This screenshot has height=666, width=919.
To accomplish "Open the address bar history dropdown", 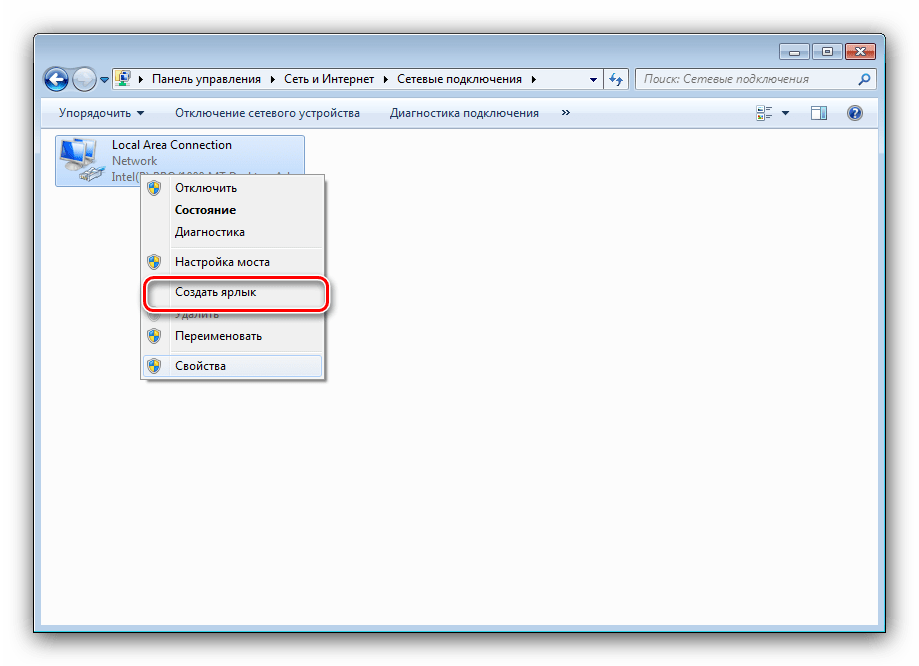I will click(x=593, y=79).
